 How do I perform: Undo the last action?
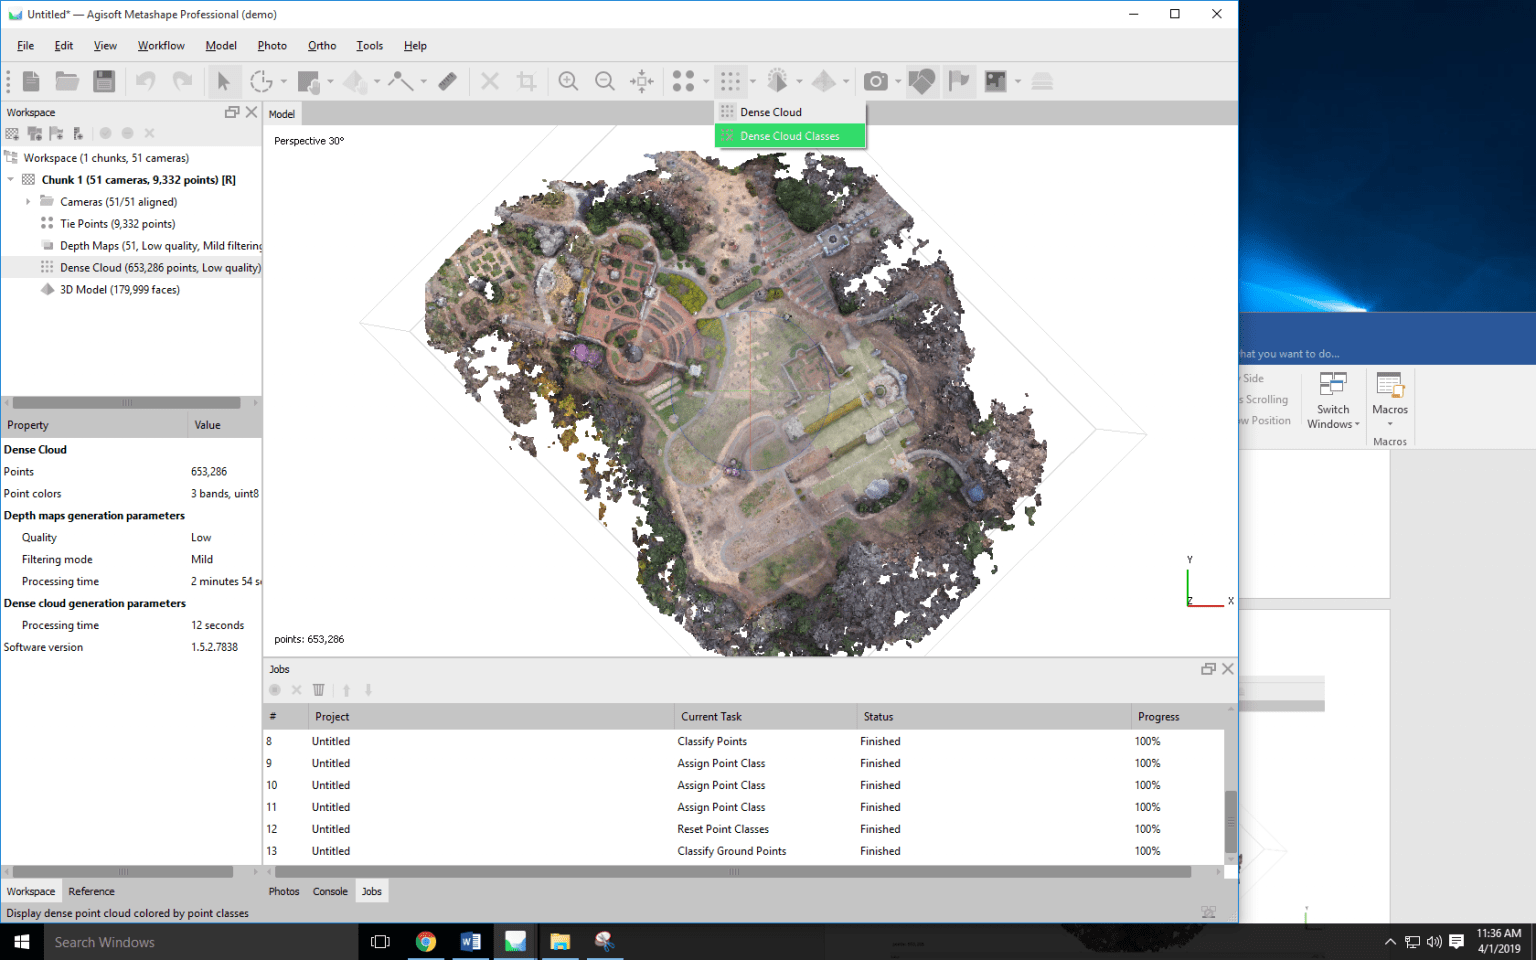click(x=146, y=81)
